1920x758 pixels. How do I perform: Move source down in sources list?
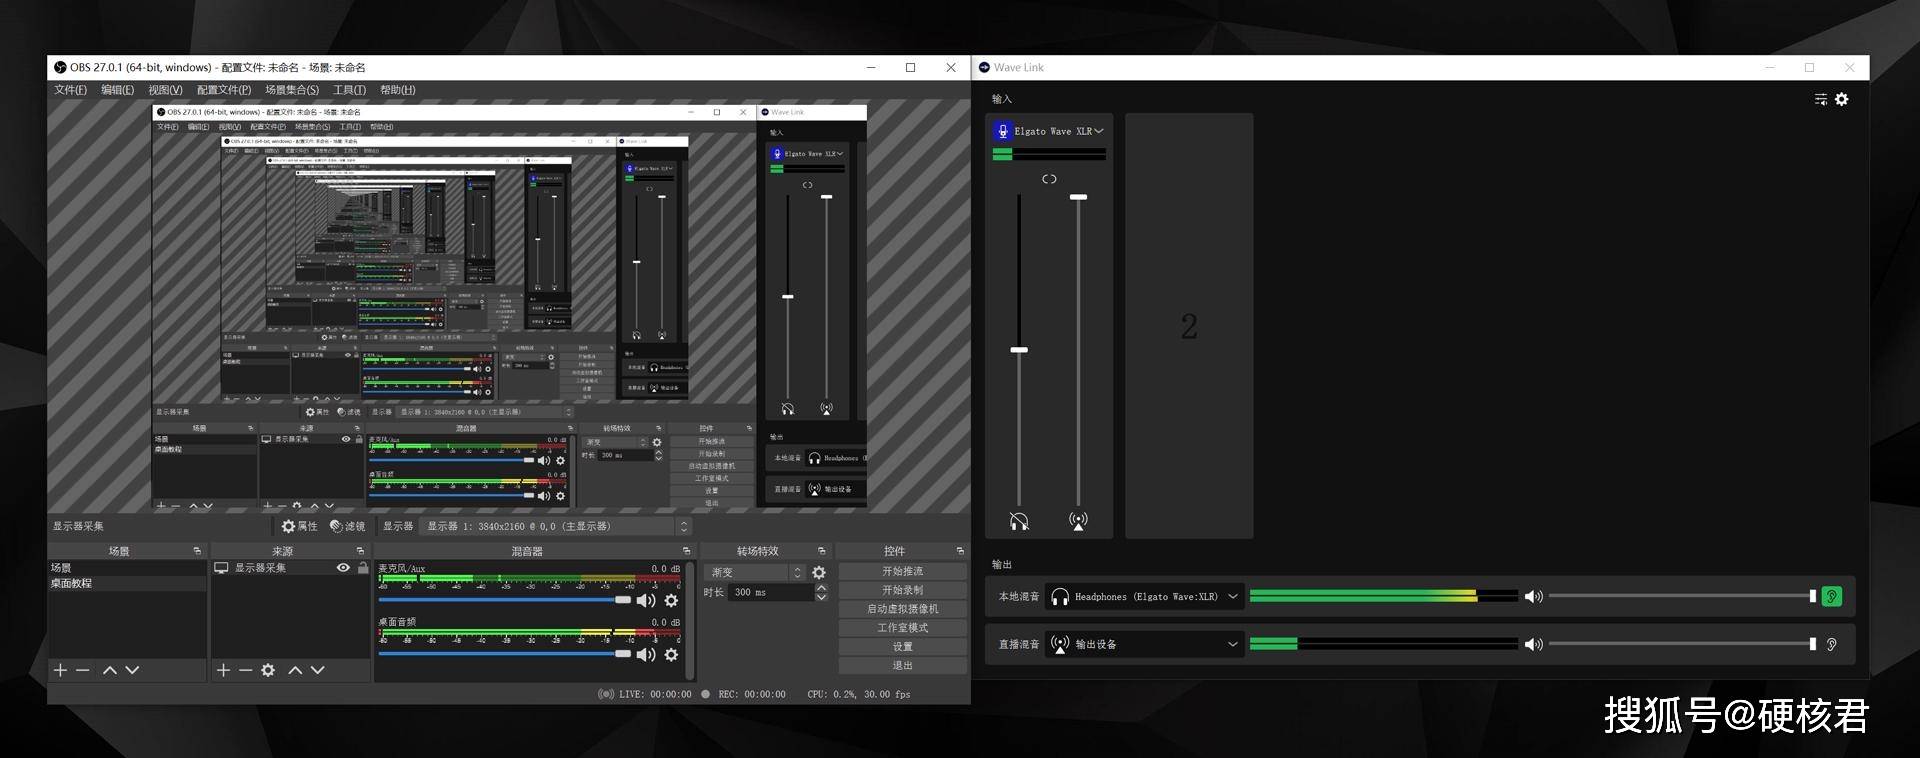pos(317,670)
